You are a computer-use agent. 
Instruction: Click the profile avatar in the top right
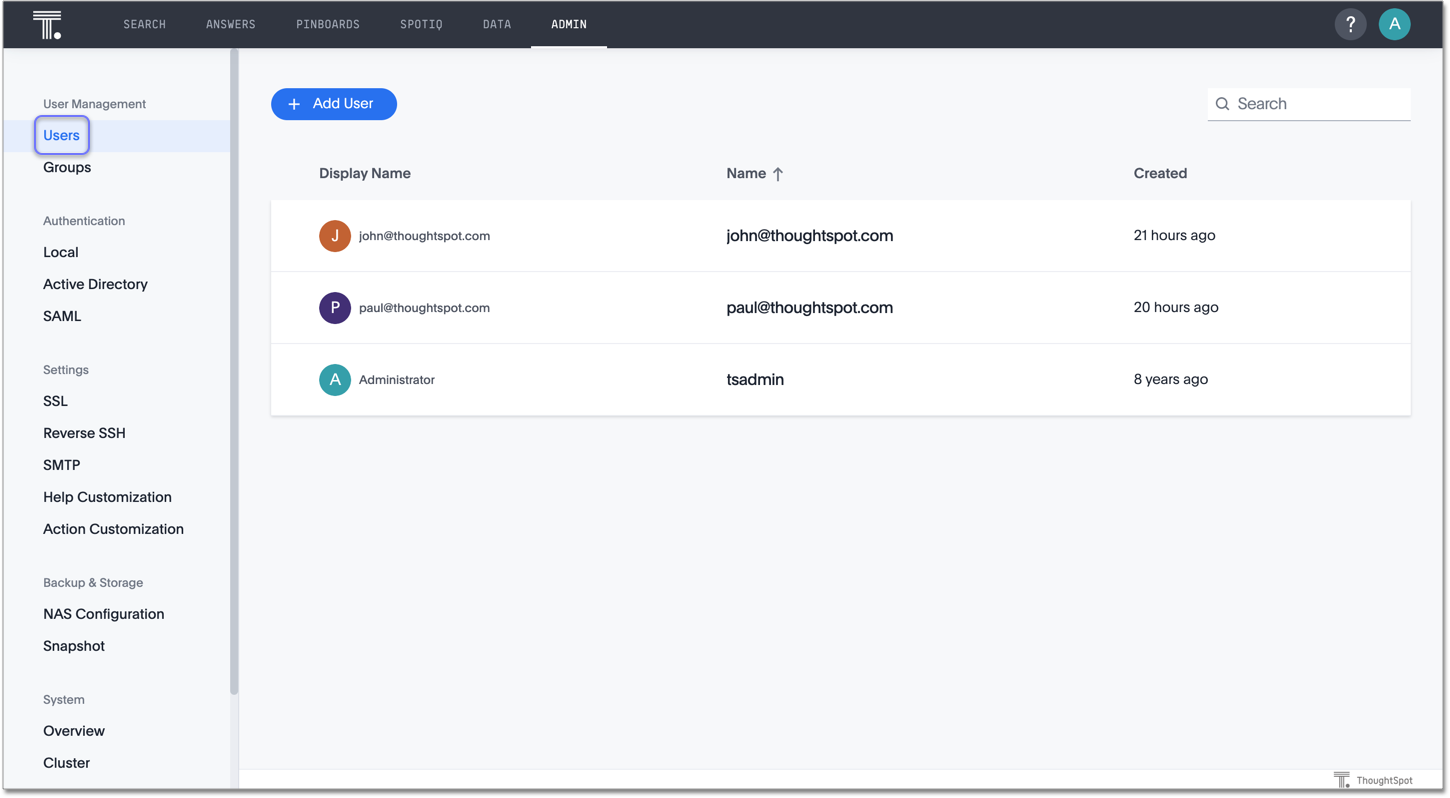coord(1395,24)
